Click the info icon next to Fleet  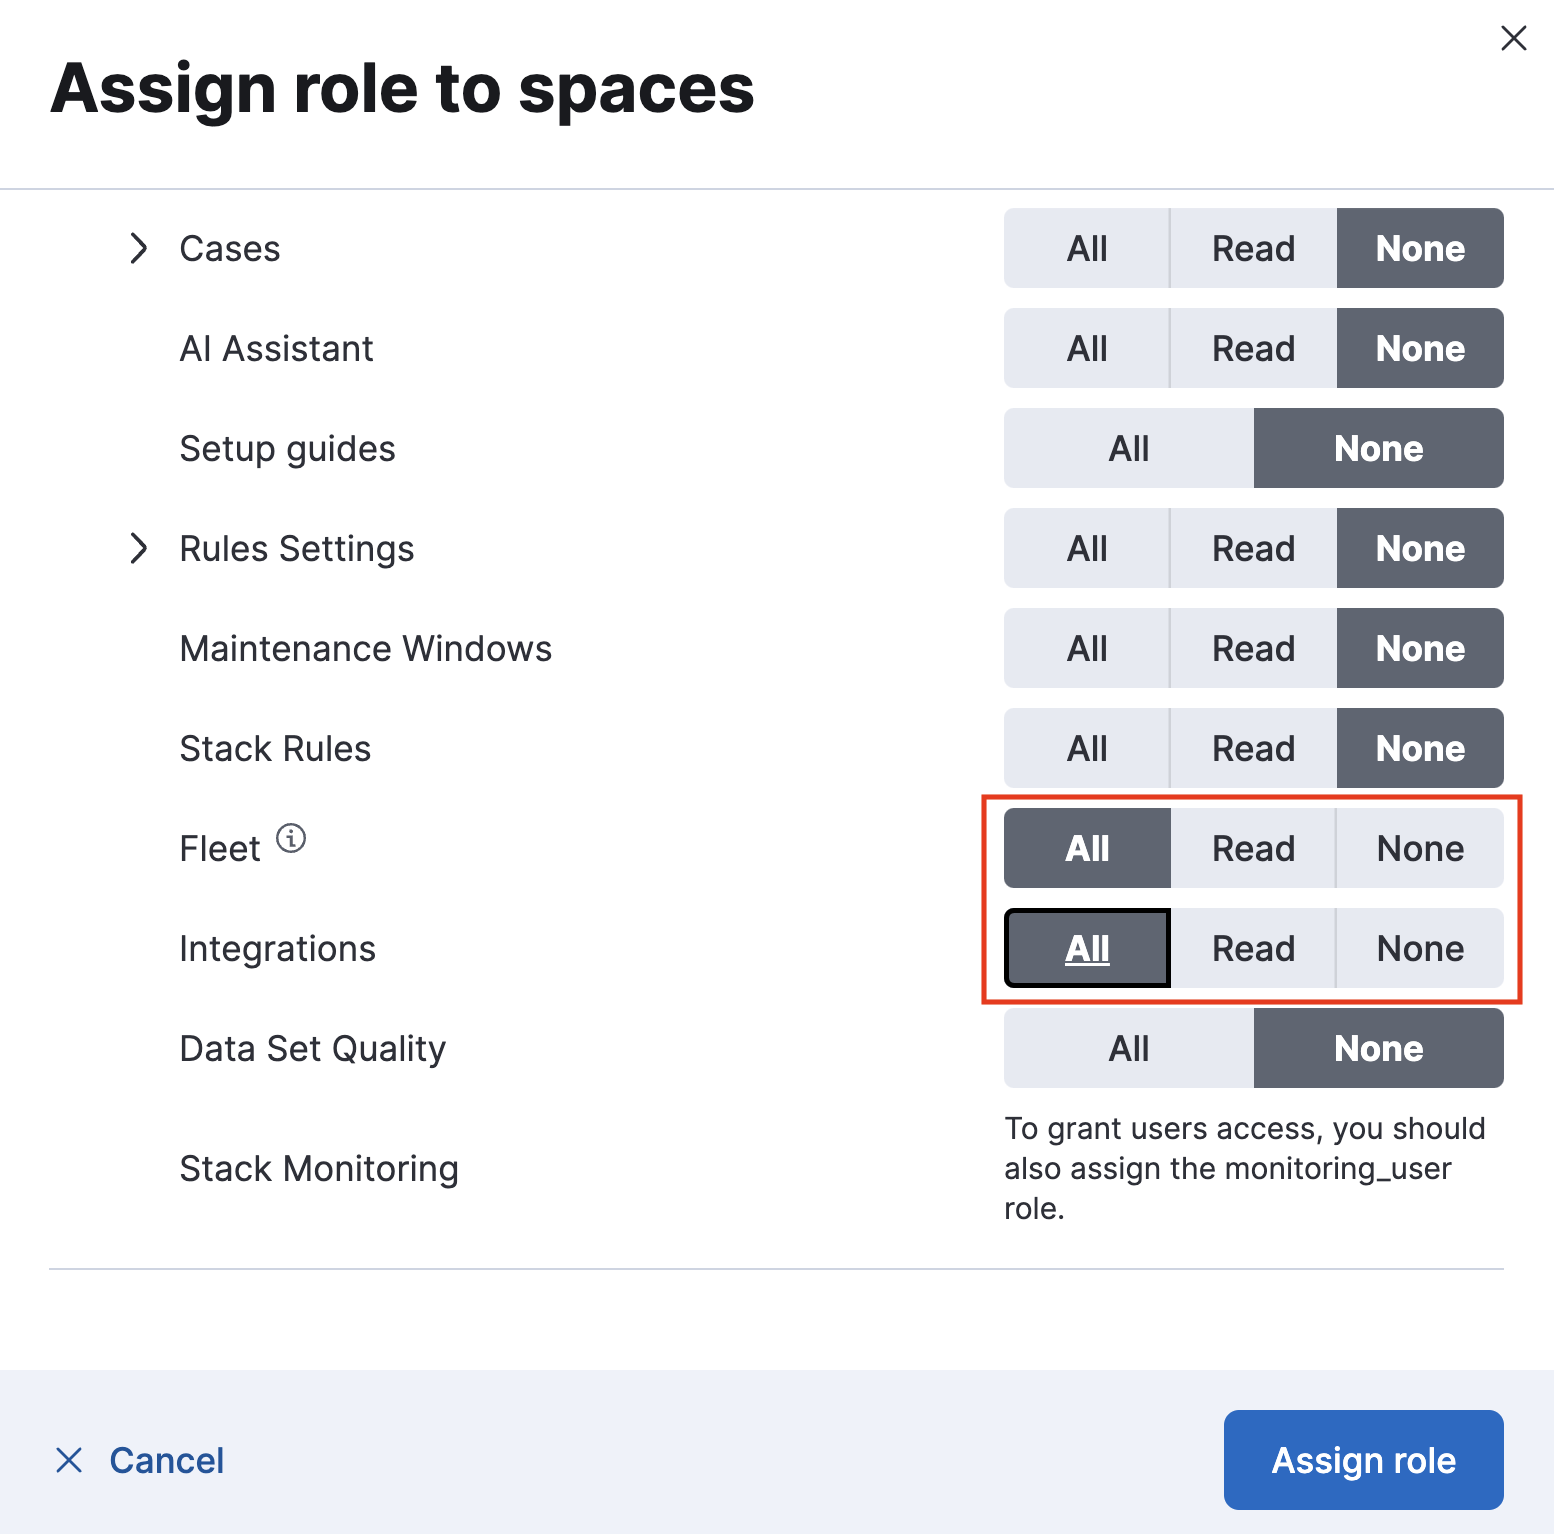tap(291, 838)
